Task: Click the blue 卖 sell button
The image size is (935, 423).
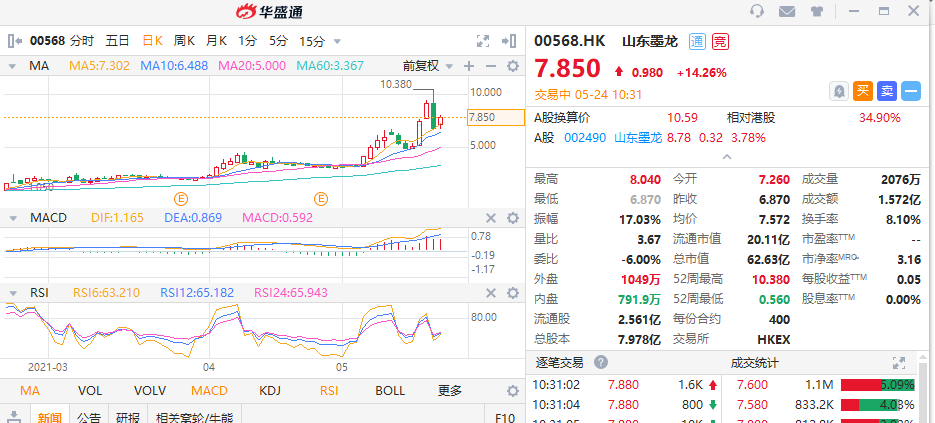Action: [x=887, y=91]
